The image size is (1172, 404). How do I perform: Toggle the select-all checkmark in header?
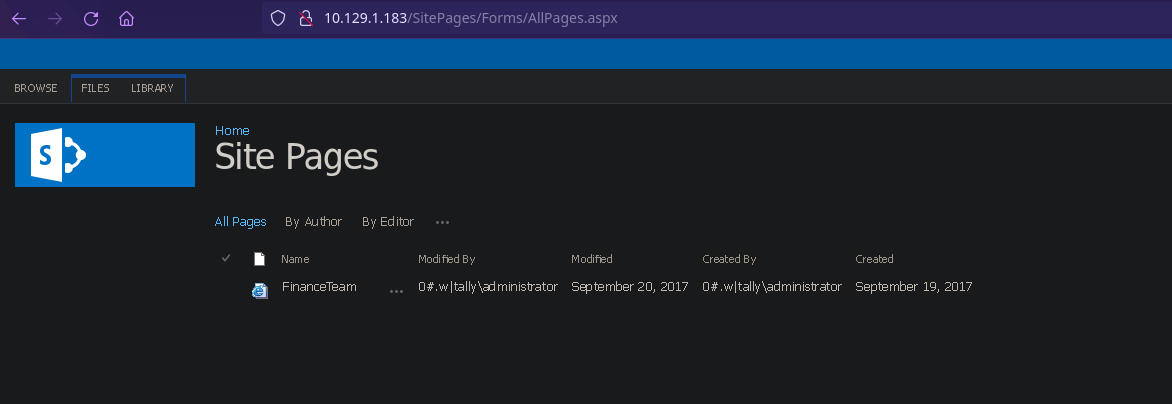click(x=226, y=259)
